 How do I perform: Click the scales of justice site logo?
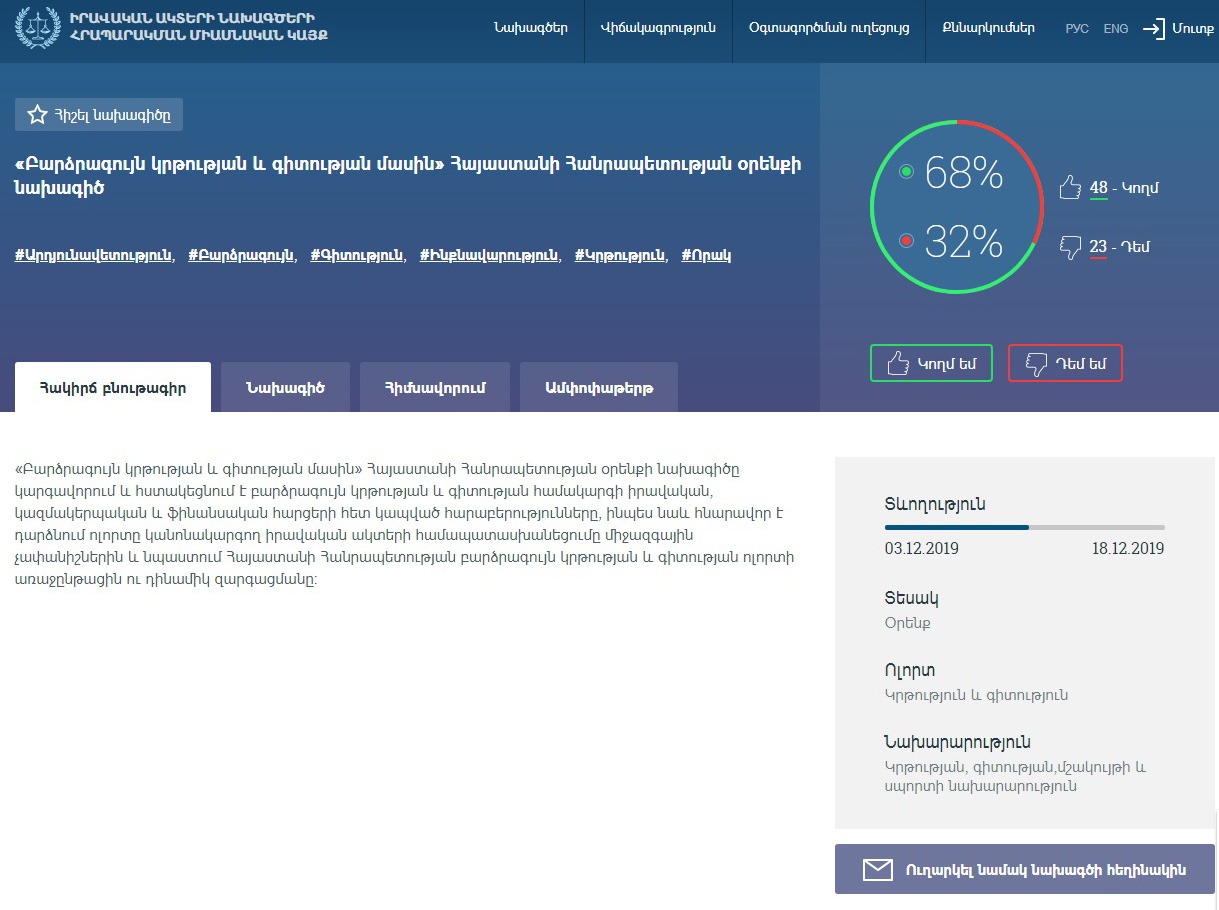tap(39, 28)
